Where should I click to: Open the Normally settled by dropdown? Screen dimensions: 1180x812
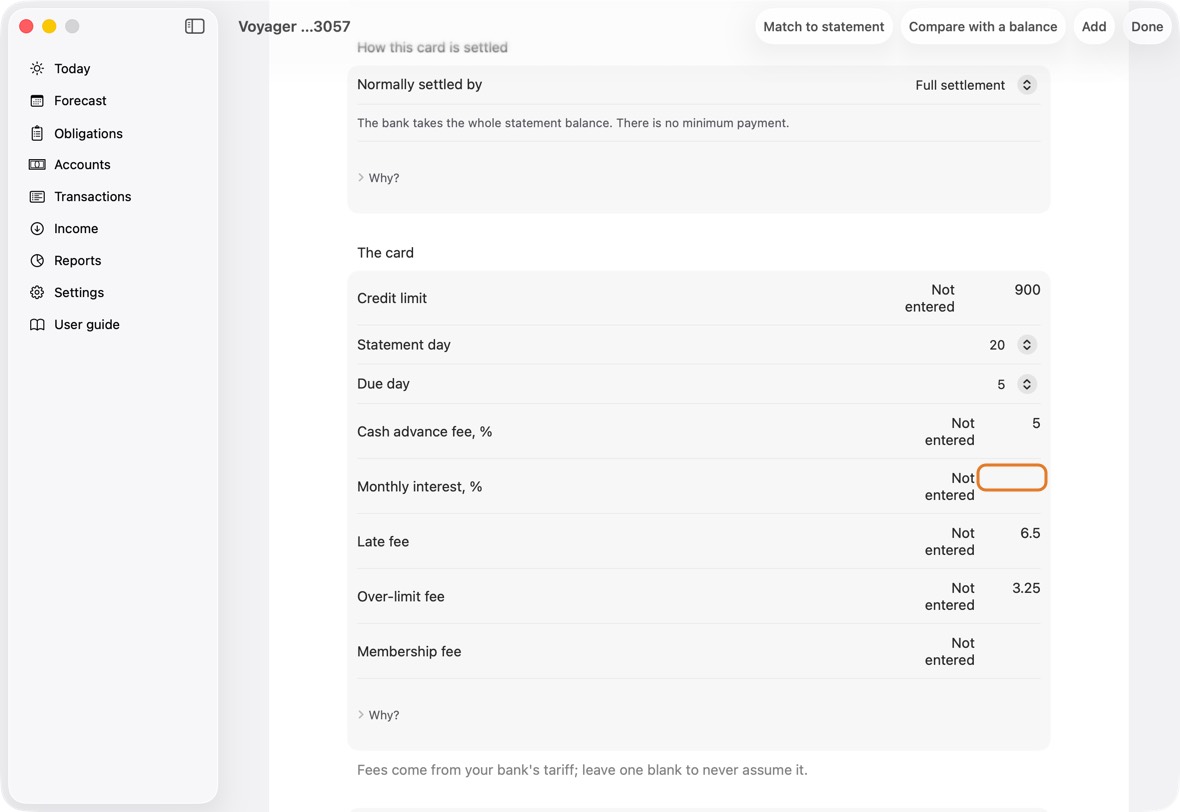(x=975, y=85)
